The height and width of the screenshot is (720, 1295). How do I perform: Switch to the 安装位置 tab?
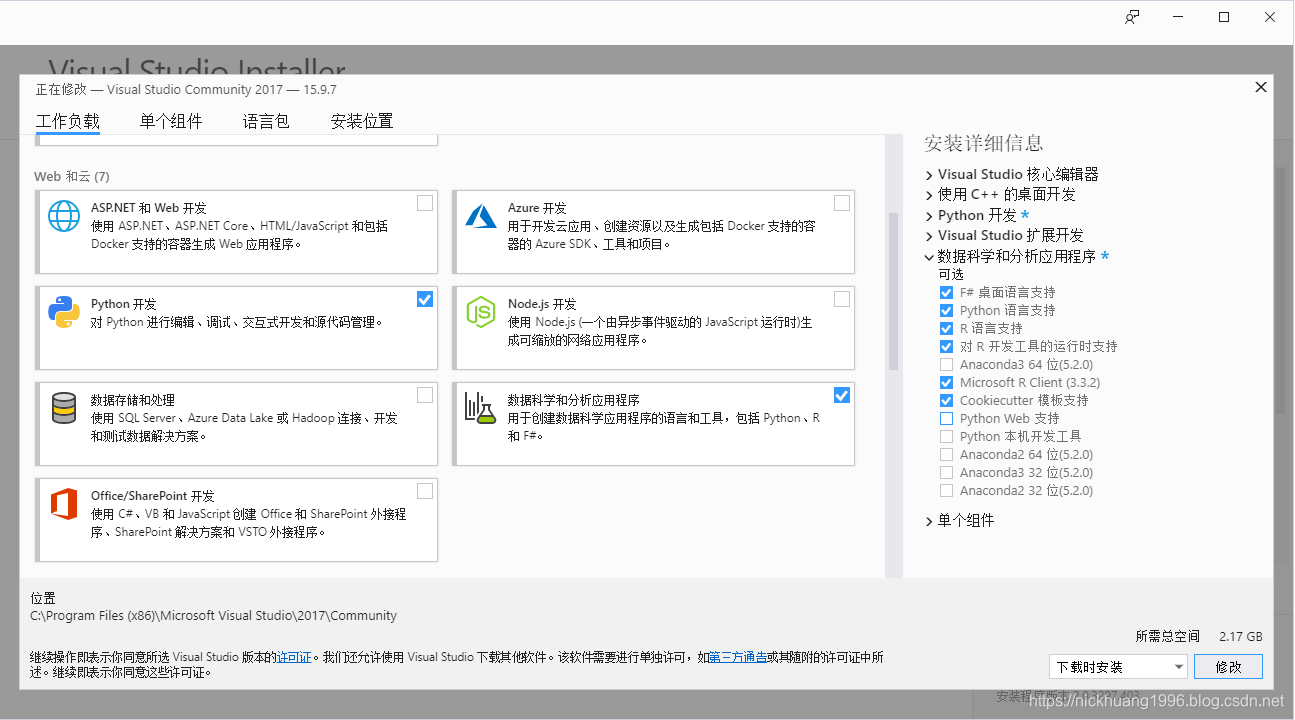point(362,122)
